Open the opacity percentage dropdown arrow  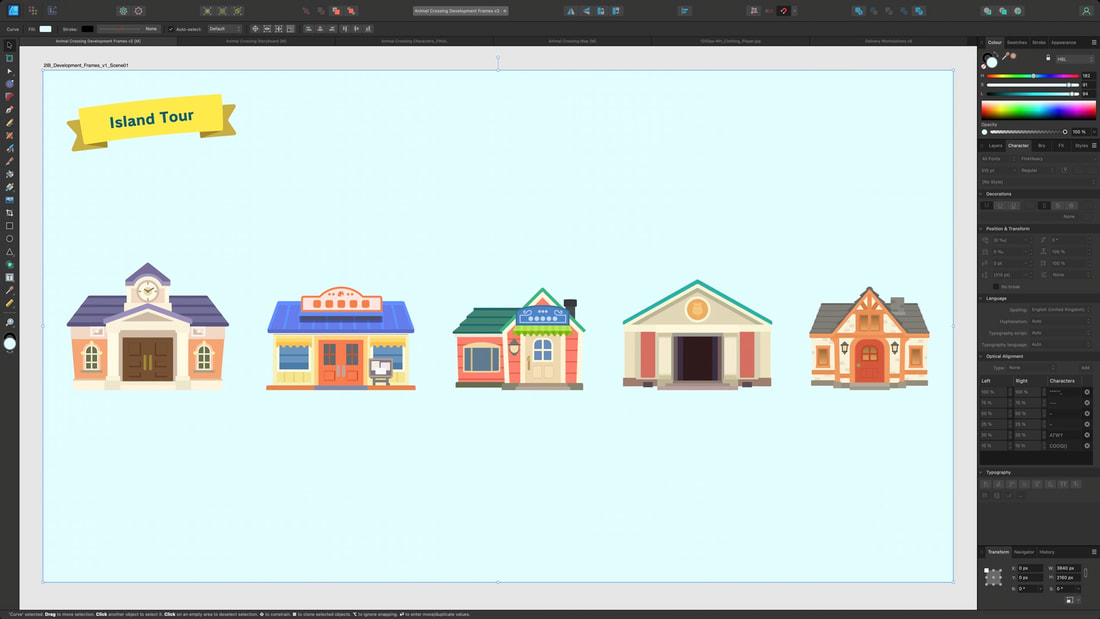tap(1094, 132)
